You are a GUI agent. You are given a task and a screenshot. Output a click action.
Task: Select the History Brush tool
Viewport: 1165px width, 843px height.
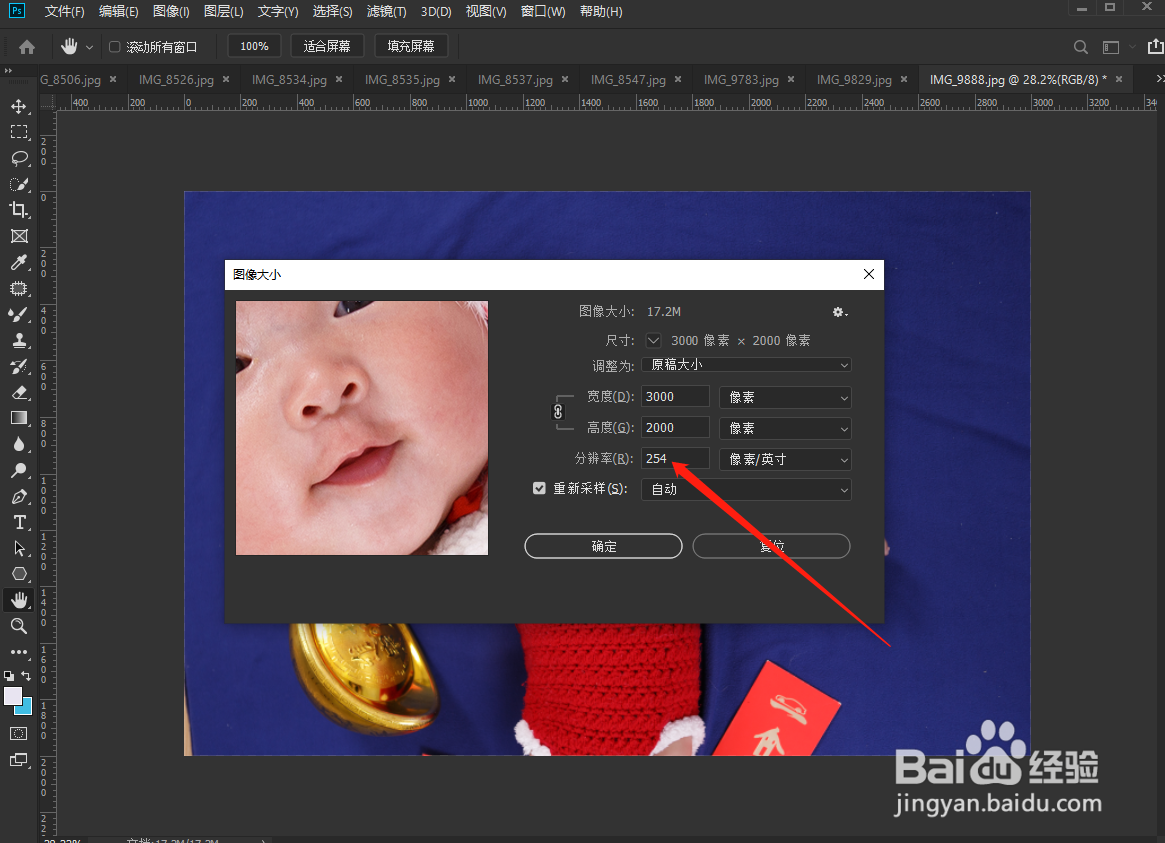(x=19, y=366)
